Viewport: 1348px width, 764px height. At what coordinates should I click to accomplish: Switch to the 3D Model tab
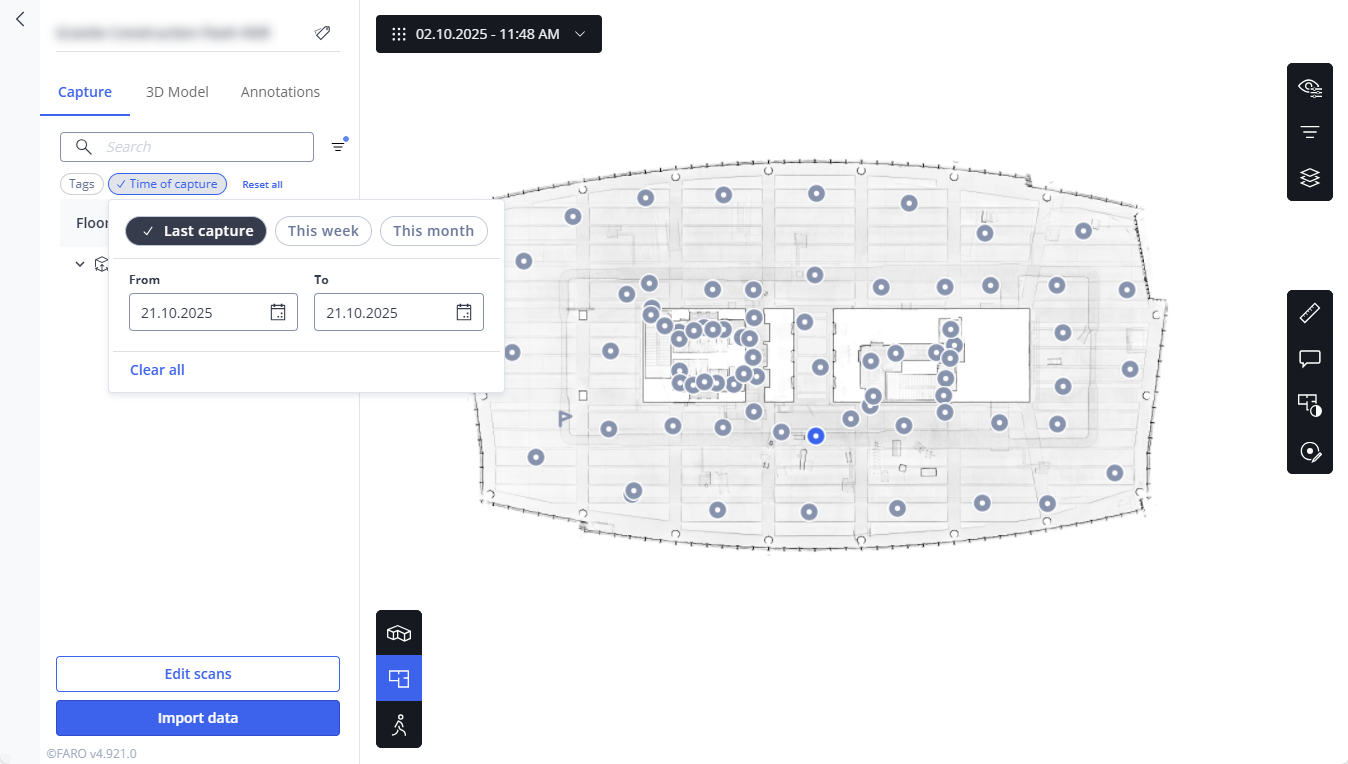[177, 92]
